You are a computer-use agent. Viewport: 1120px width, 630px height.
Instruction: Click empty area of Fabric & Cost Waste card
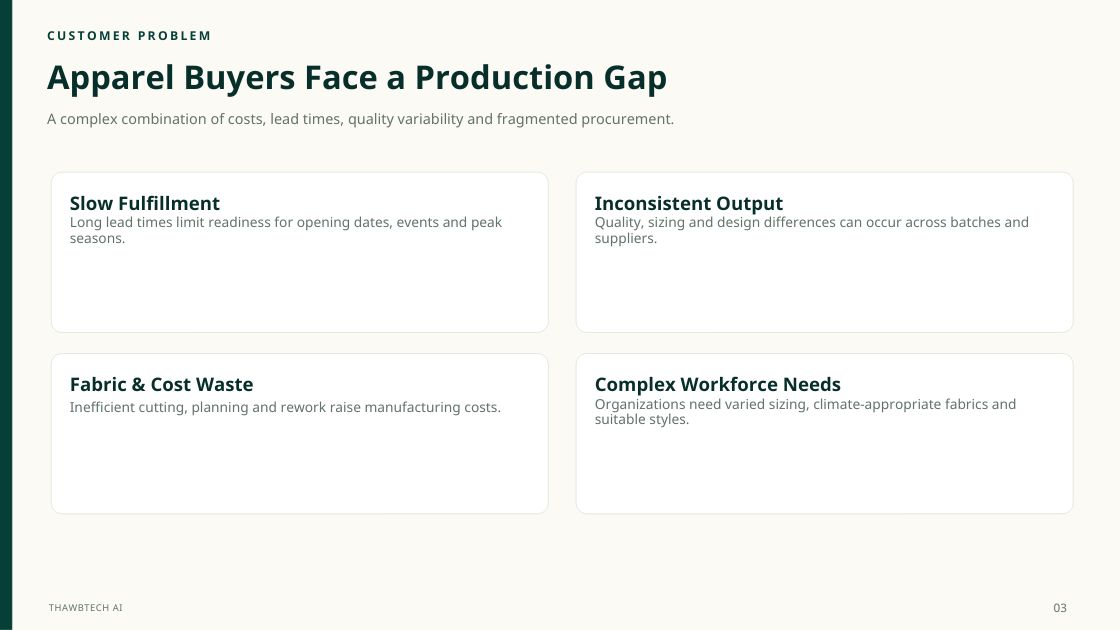tap(300, 468)
